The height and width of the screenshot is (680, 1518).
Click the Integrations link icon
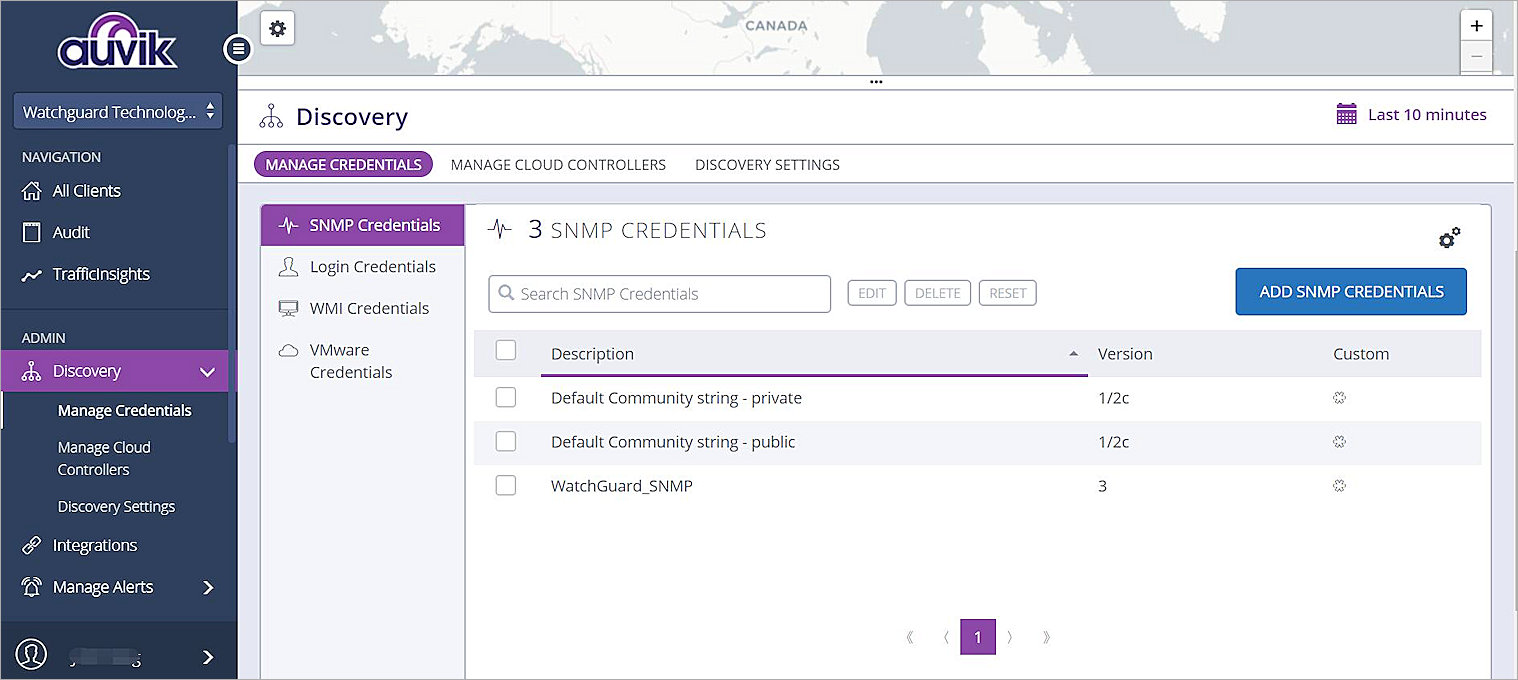(32, 545)
